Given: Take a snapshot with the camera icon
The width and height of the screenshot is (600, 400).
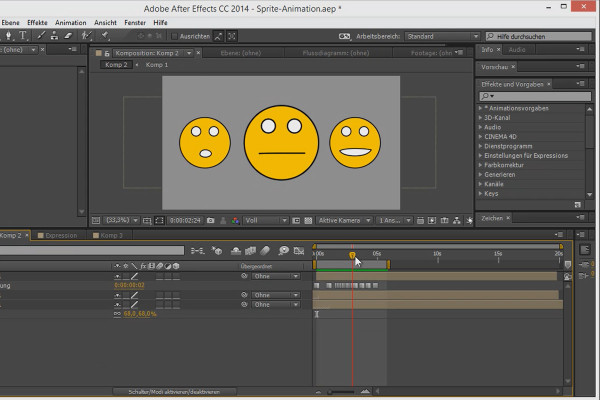Looking at the screenshot, I should 210,220.
